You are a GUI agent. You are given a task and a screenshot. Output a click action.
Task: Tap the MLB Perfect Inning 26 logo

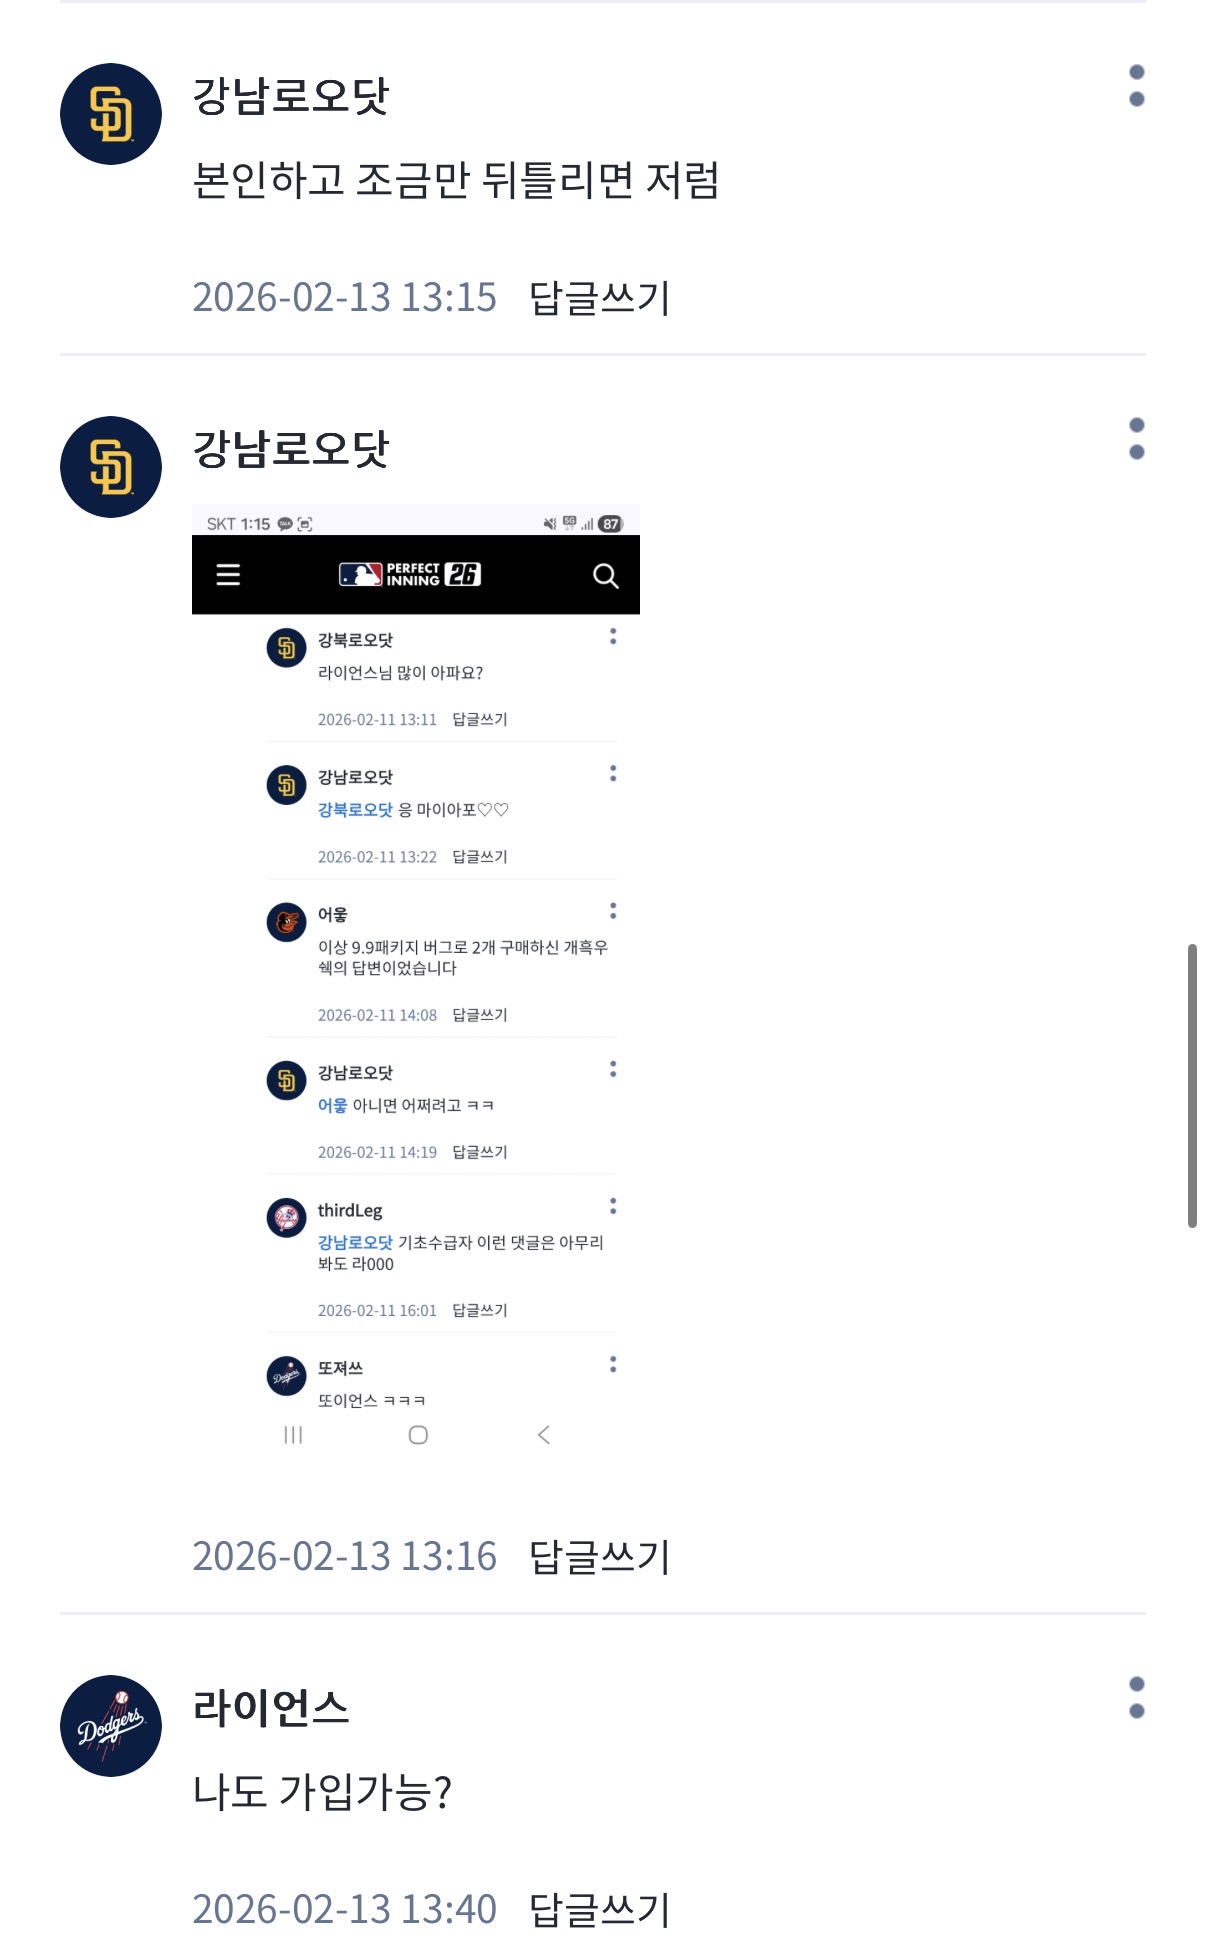coord(410,574)
